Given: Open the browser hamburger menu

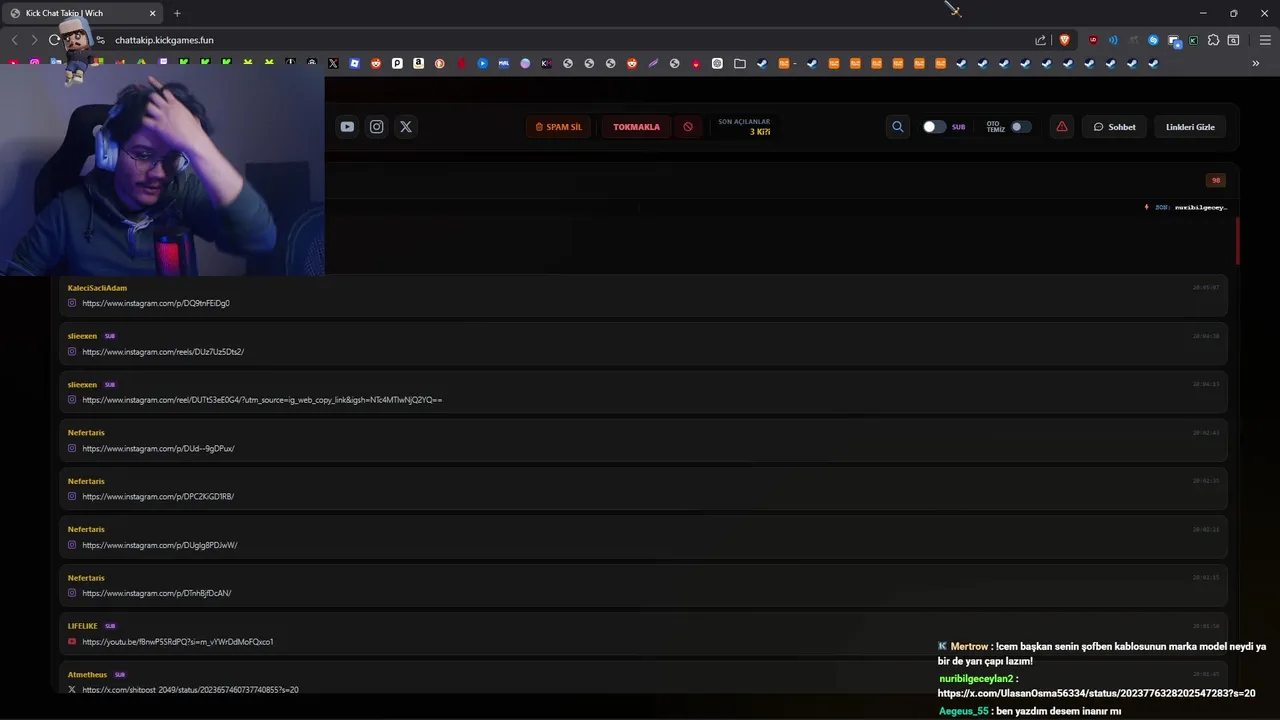Looking at the screenshot, I should click(1265, 40).
